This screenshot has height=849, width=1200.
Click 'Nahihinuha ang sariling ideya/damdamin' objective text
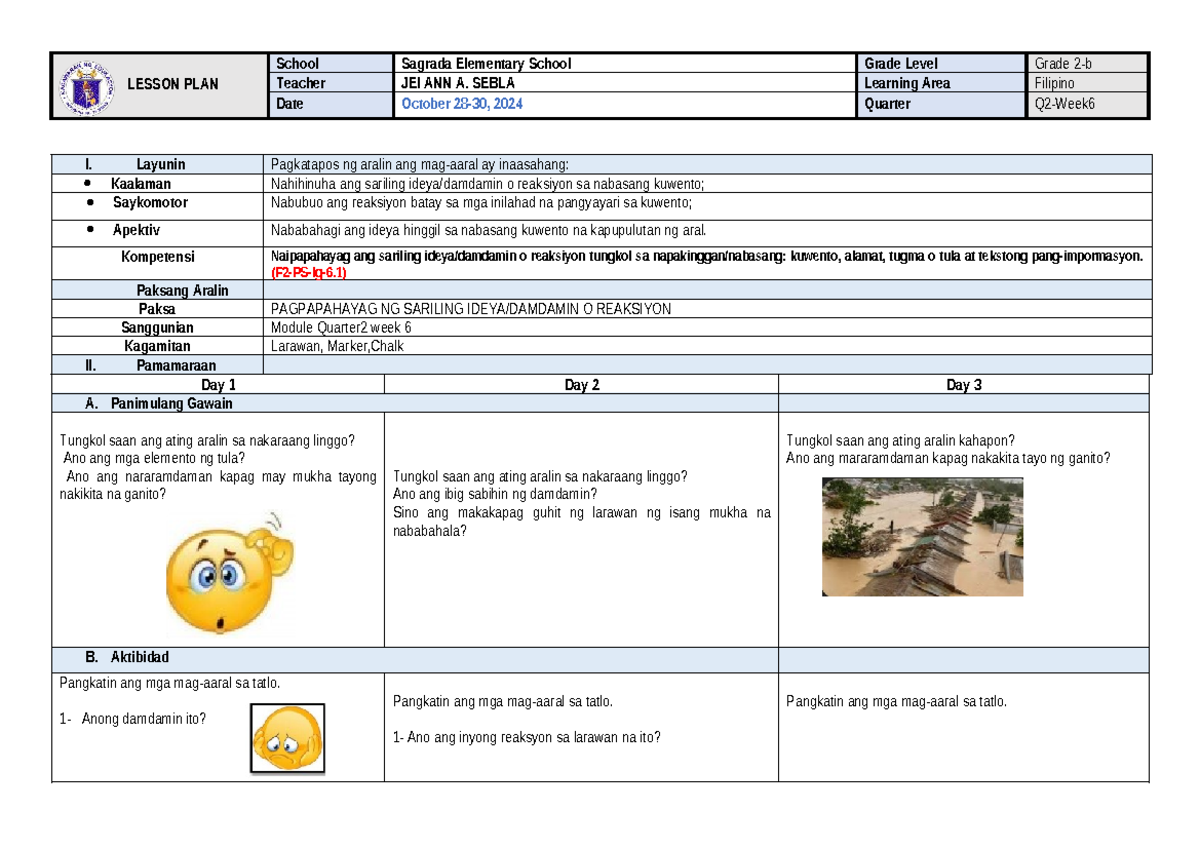coord(488,184)
